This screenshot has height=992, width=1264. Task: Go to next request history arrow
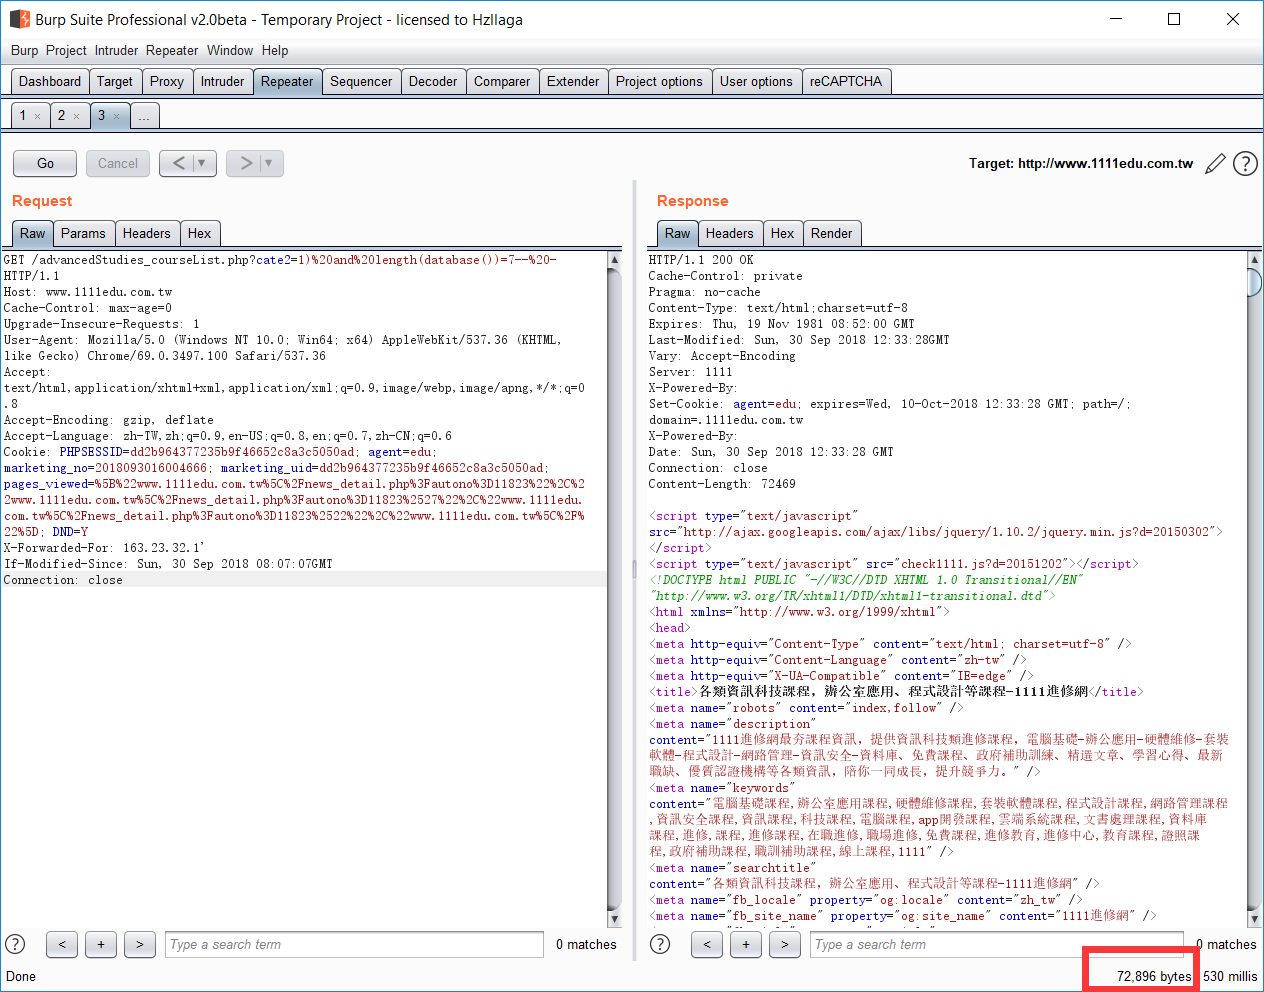pyautogui.click(x=245, y=163)
